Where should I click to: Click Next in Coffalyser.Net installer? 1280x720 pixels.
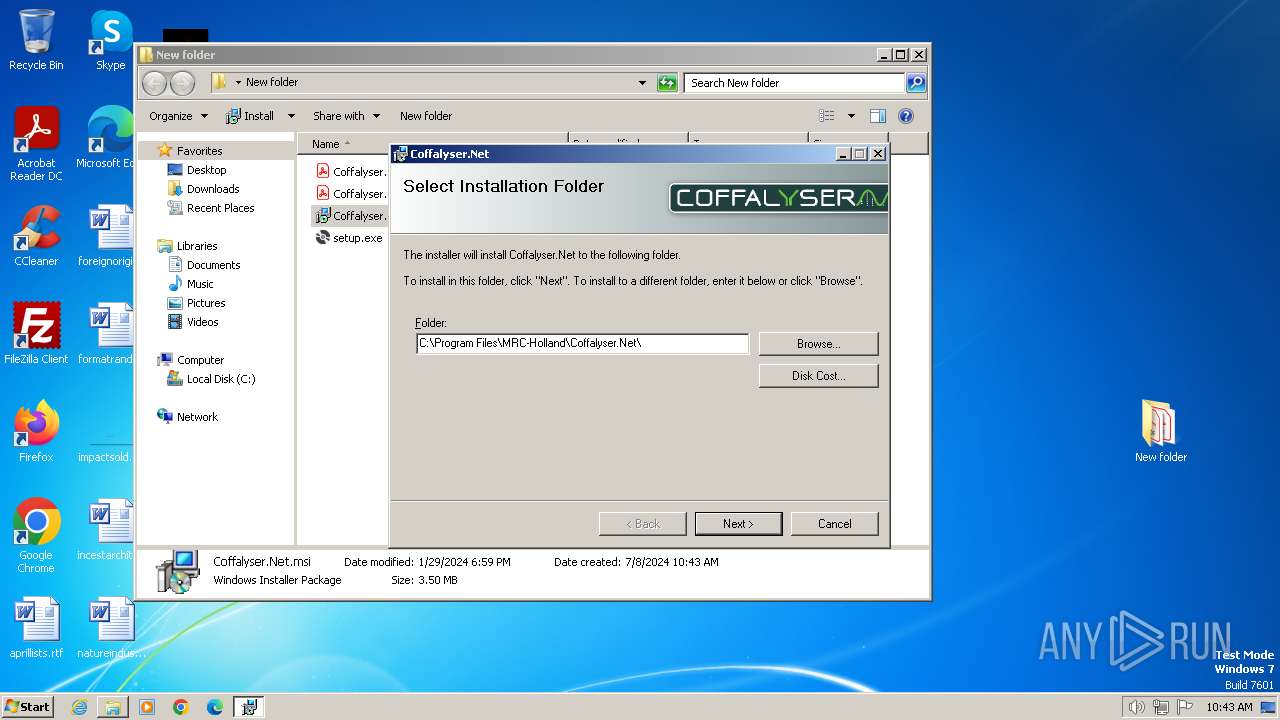coord(738,524)
